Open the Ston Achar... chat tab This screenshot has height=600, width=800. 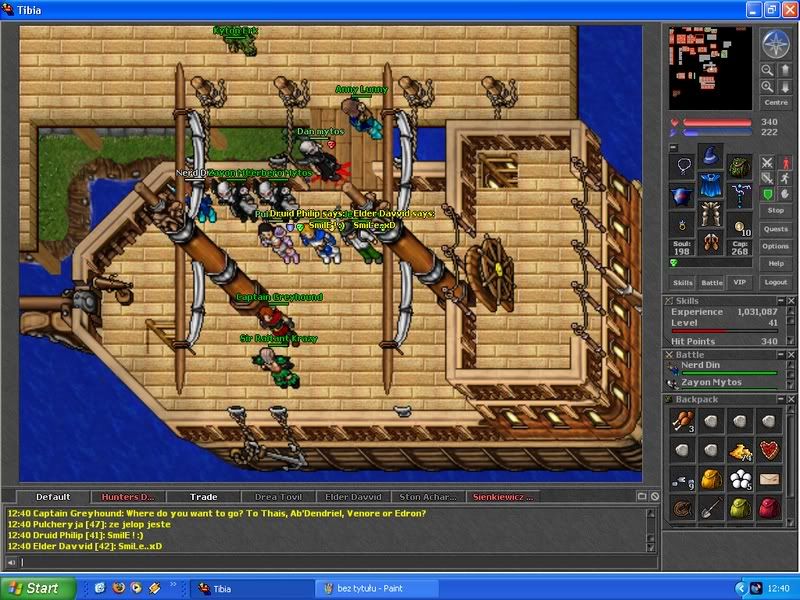click(x=428, y=496)
